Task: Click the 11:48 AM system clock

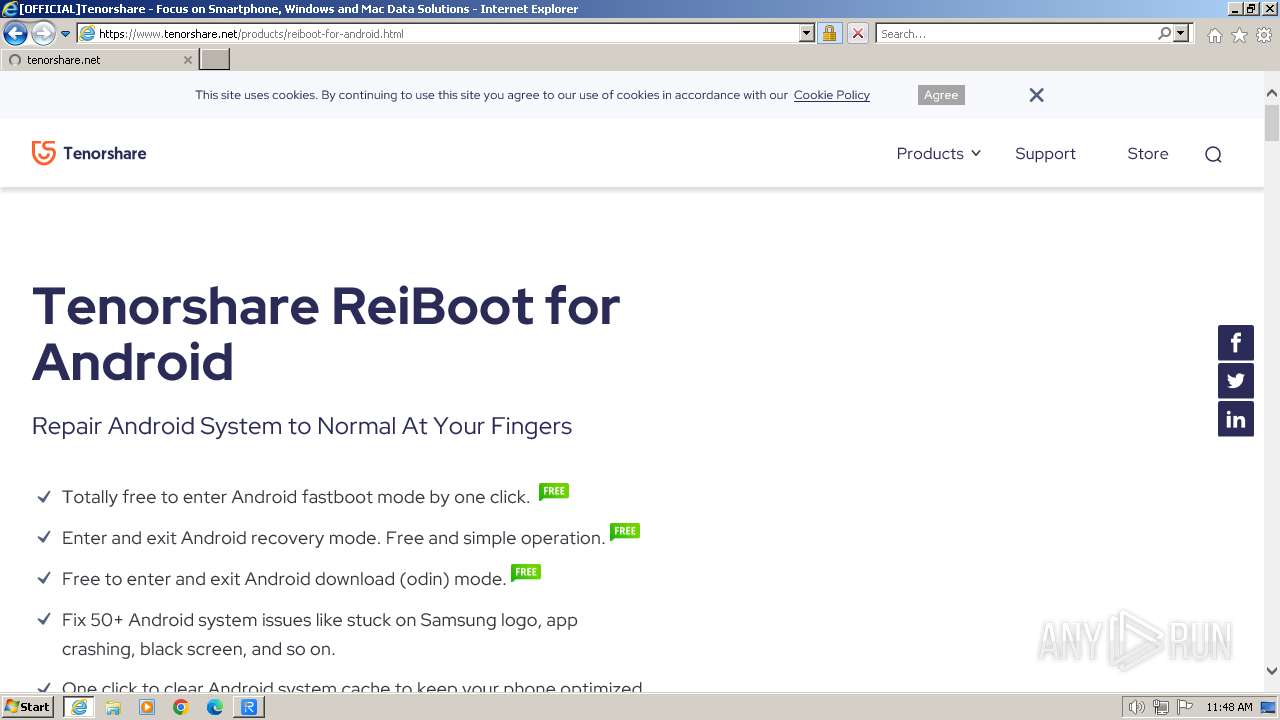Action: [1229, 707]
